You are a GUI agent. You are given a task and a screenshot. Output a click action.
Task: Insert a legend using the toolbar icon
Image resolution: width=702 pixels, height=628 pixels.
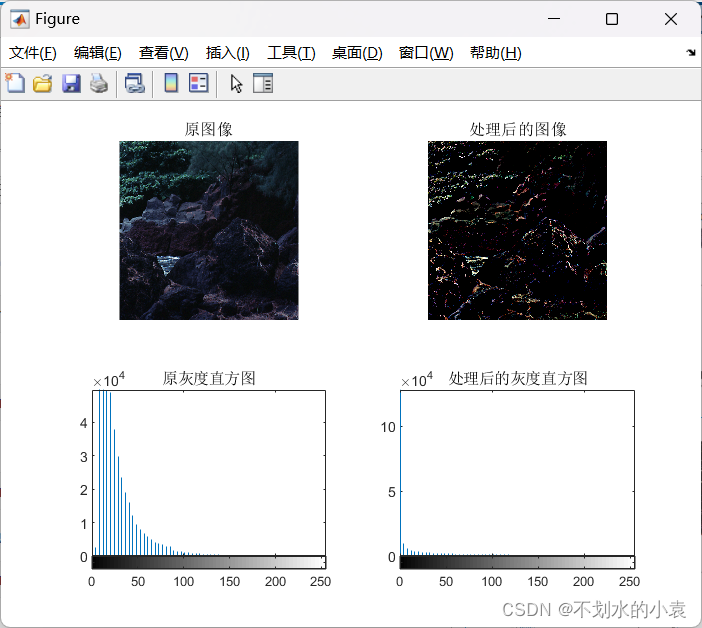coord(199,83)
